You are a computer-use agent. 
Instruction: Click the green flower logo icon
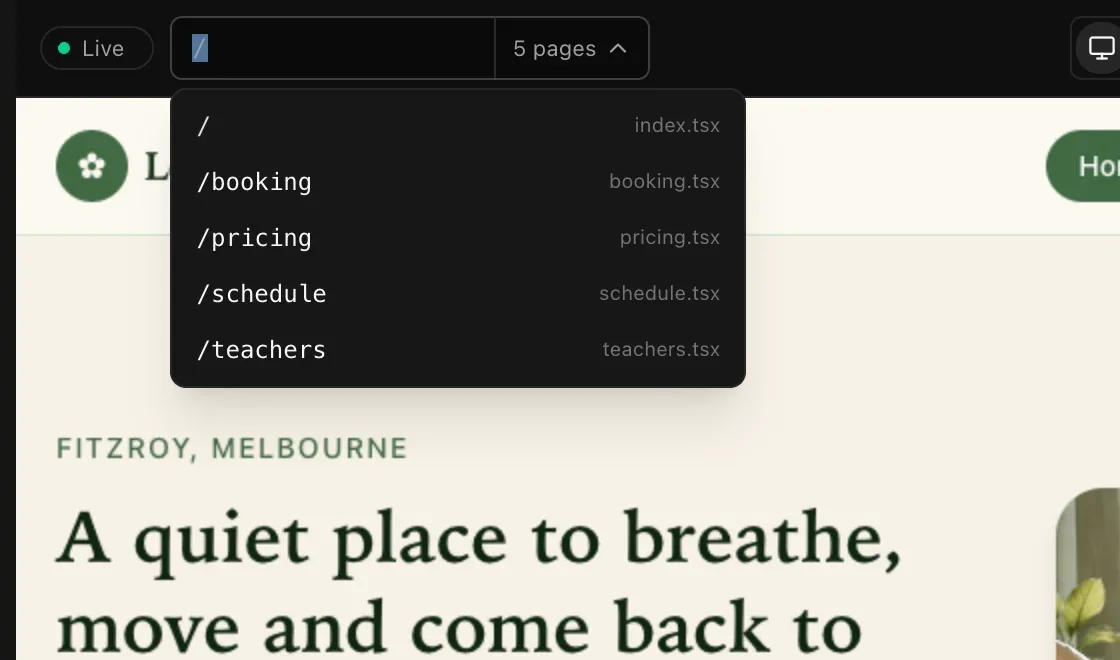(92, 166)
